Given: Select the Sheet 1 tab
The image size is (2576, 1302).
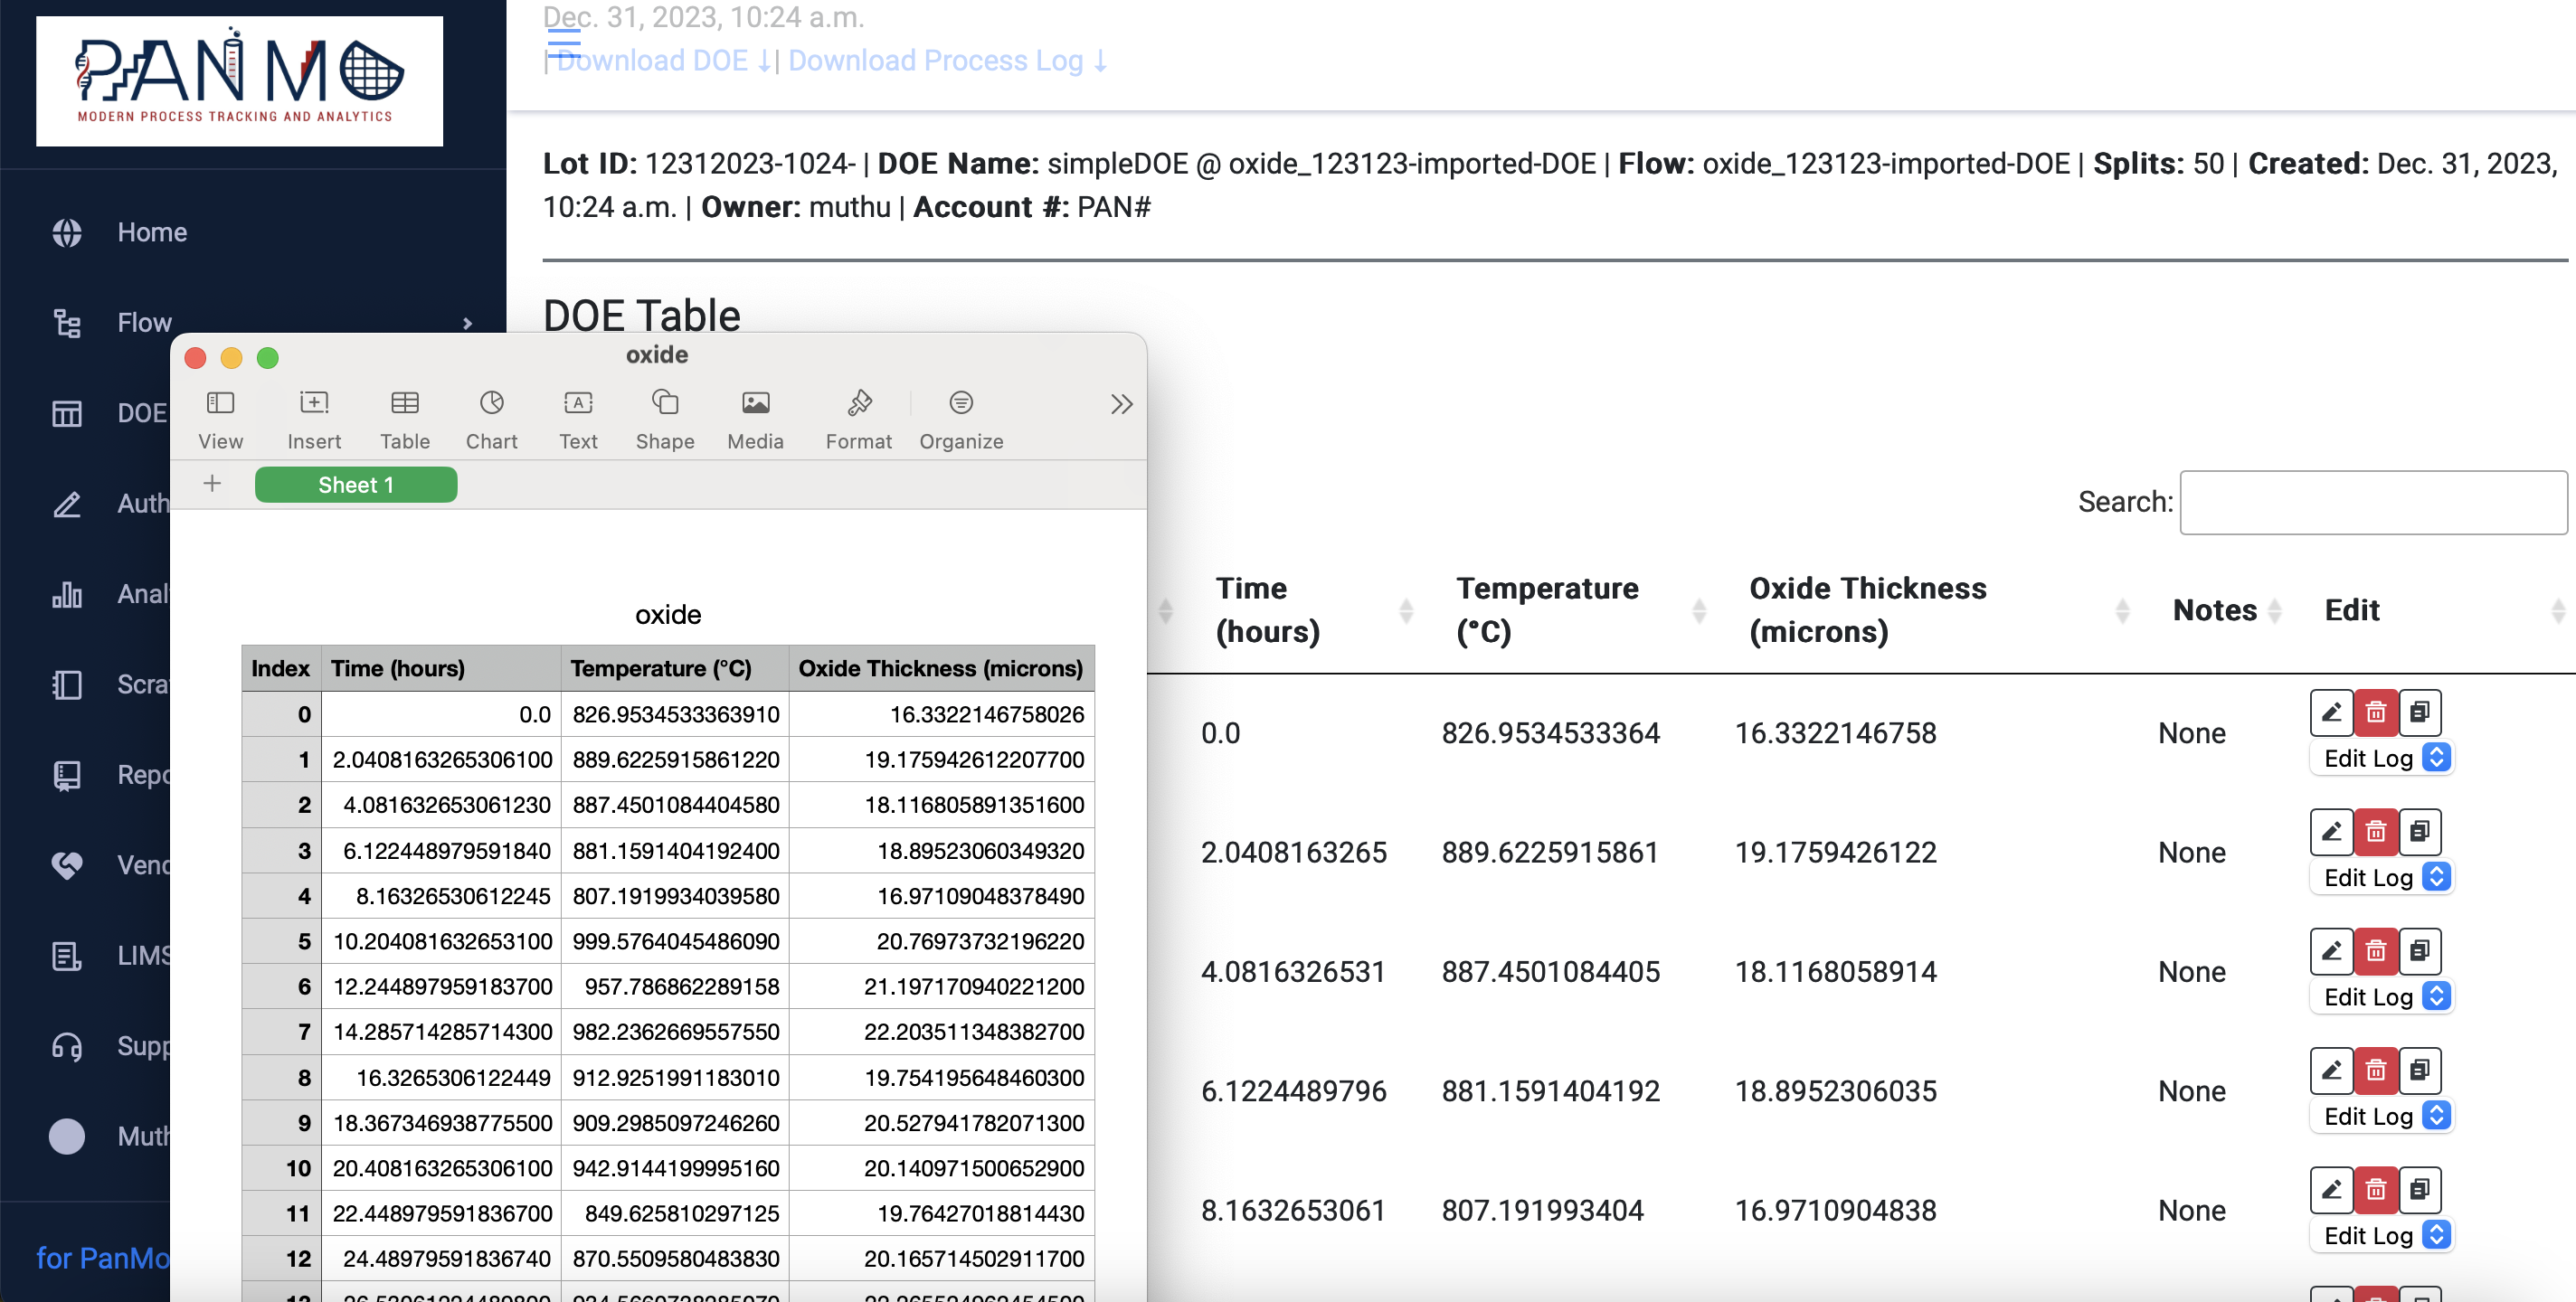Looking at the screenshot, I should (x=356, y=485).
